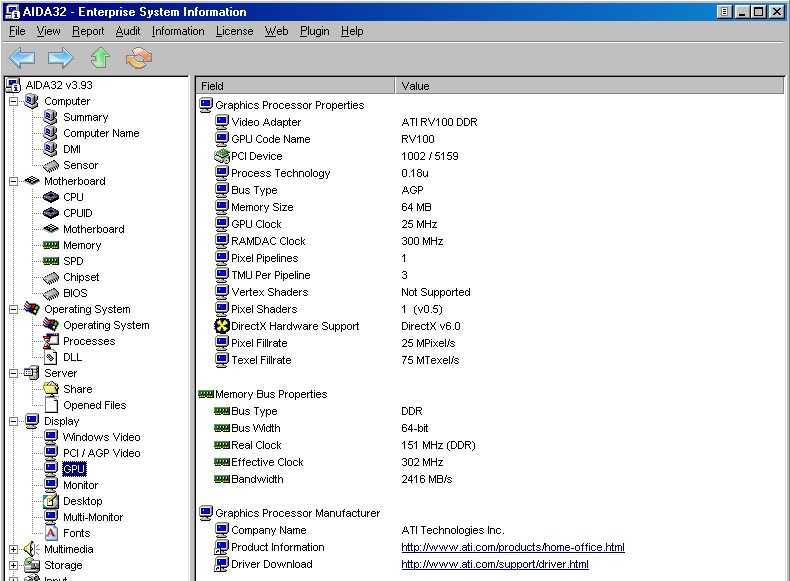The width and height of the screenshot is (790, 581).
Task: Open the Report menu
Action: tap(88, 31)
